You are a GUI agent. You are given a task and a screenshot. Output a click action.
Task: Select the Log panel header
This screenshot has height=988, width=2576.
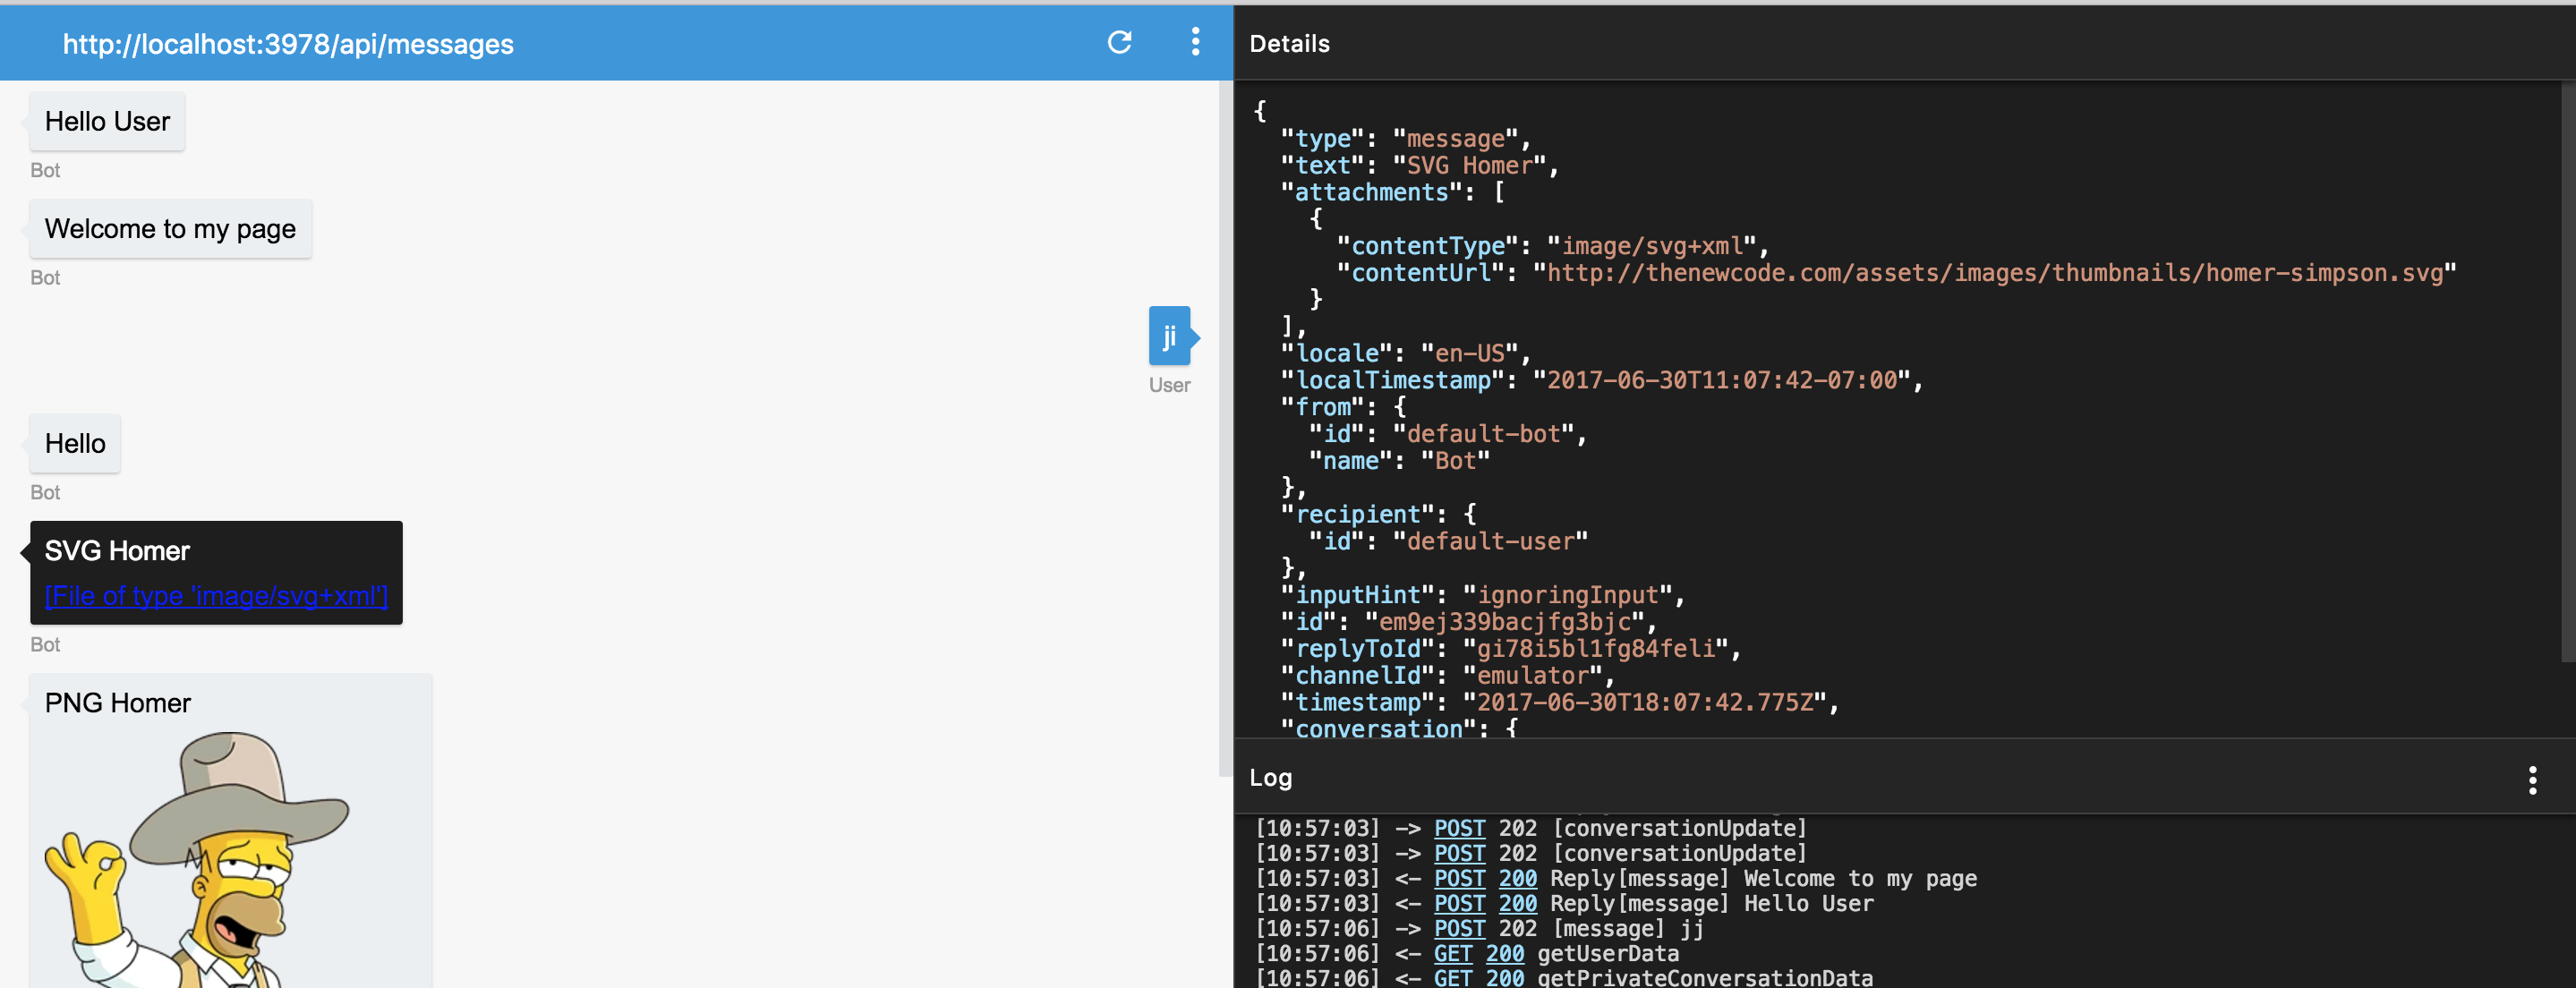pos(1269,777)
